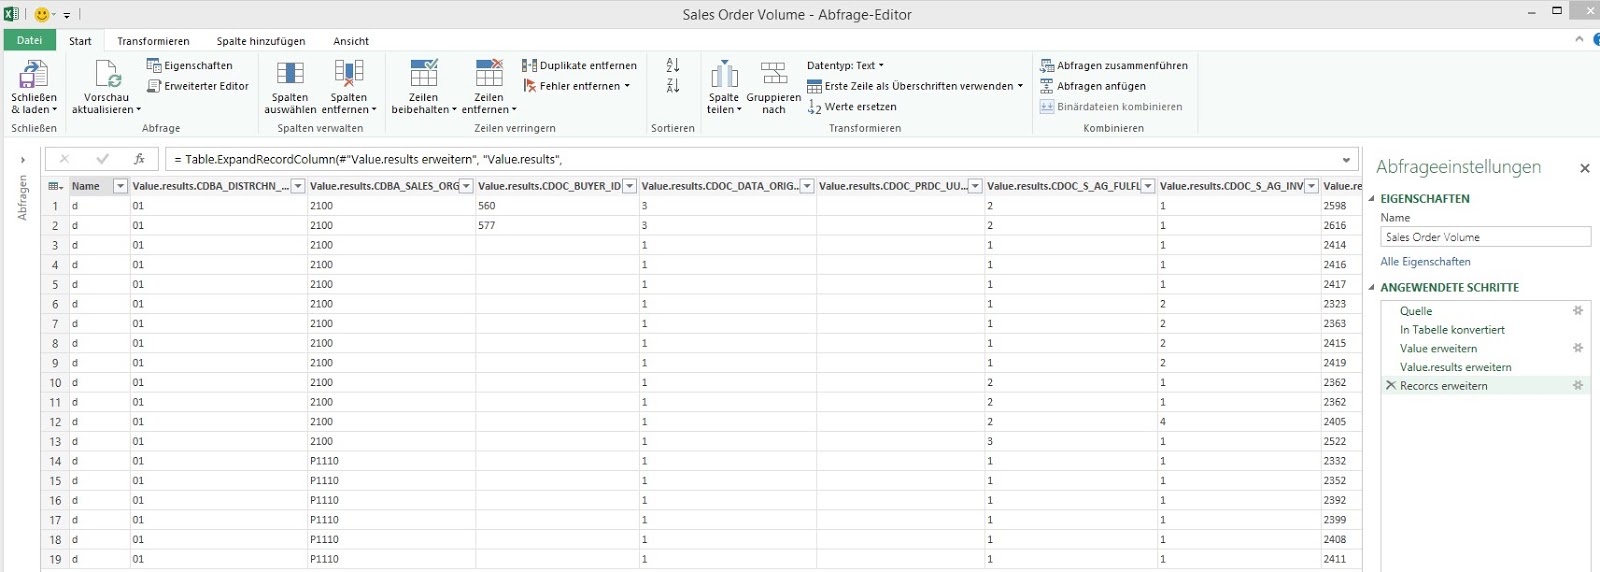The width and height of the screenshot is (1600, 572).
Task: Expand the Datentyp: Text dropdown
Action: click(846, 66)
